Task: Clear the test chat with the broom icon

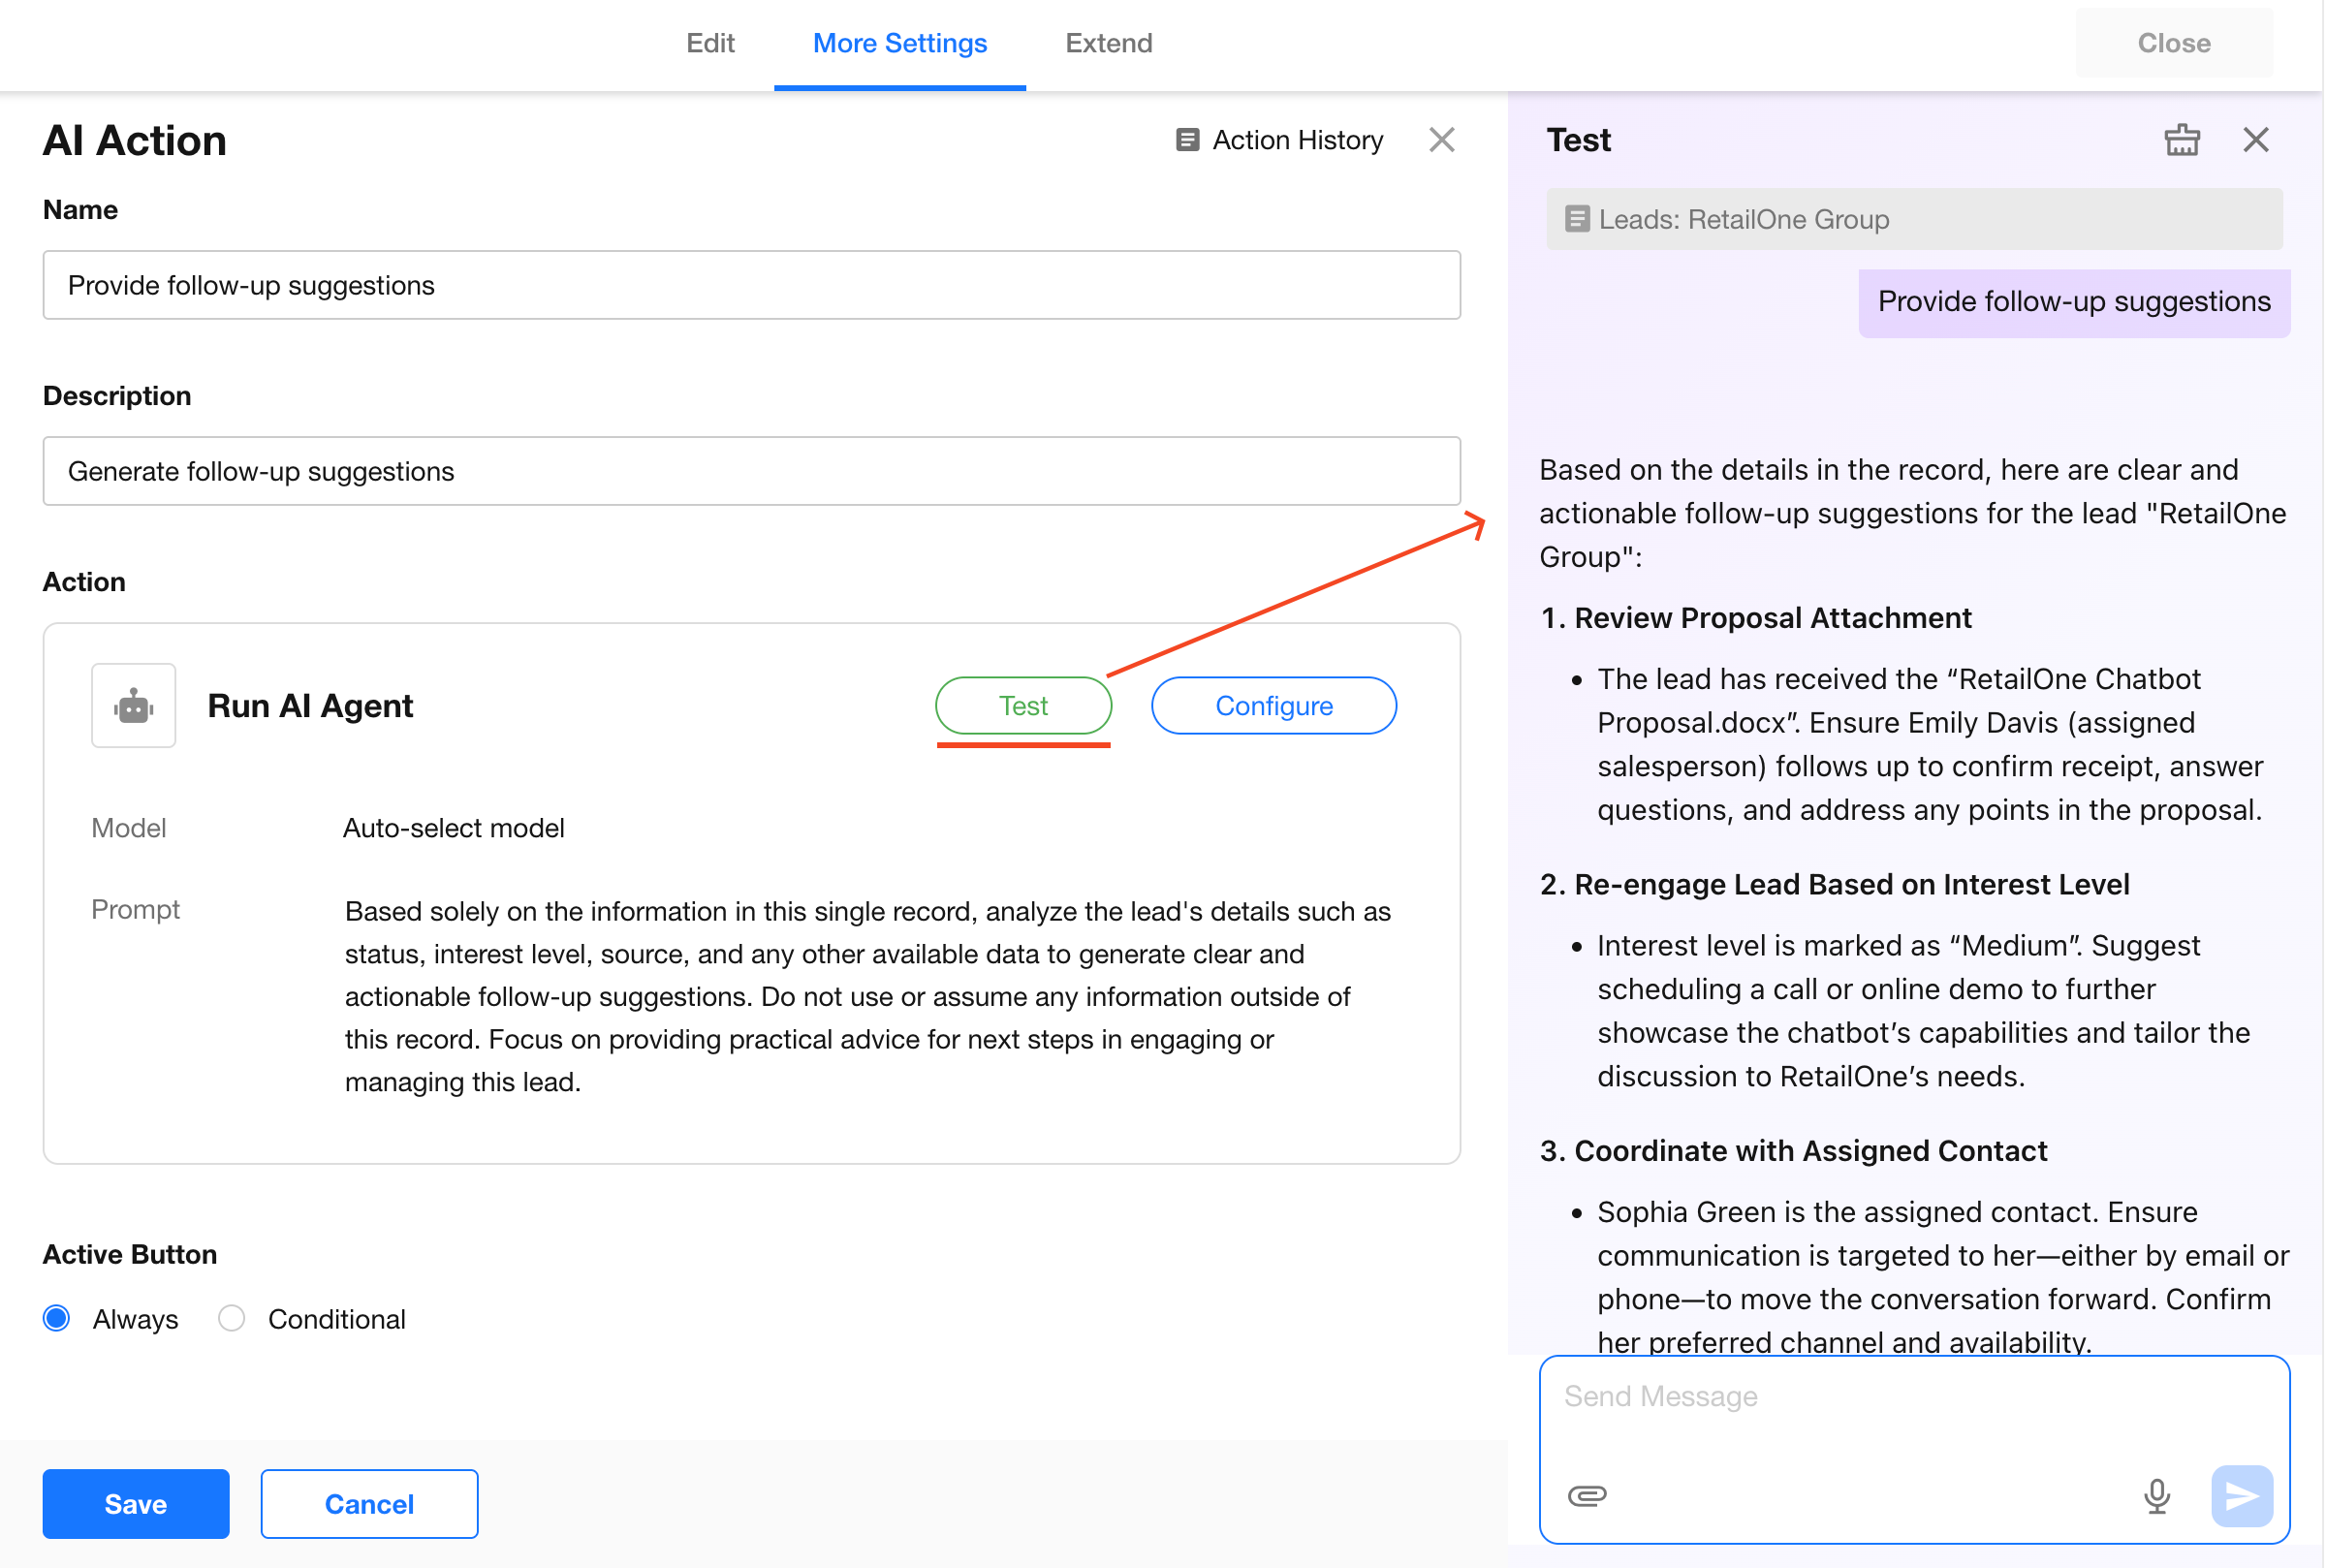Action: [2181, 140]
